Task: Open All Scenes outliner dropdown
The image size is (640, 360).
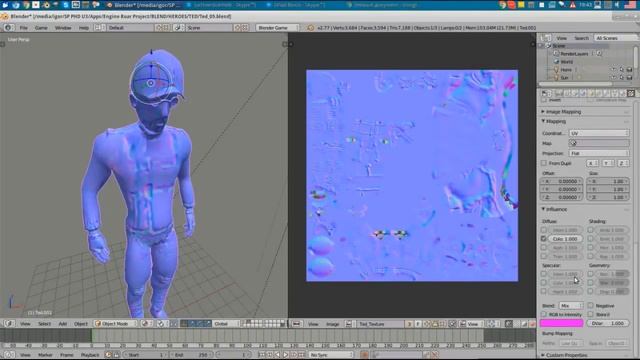Action: 615,38
